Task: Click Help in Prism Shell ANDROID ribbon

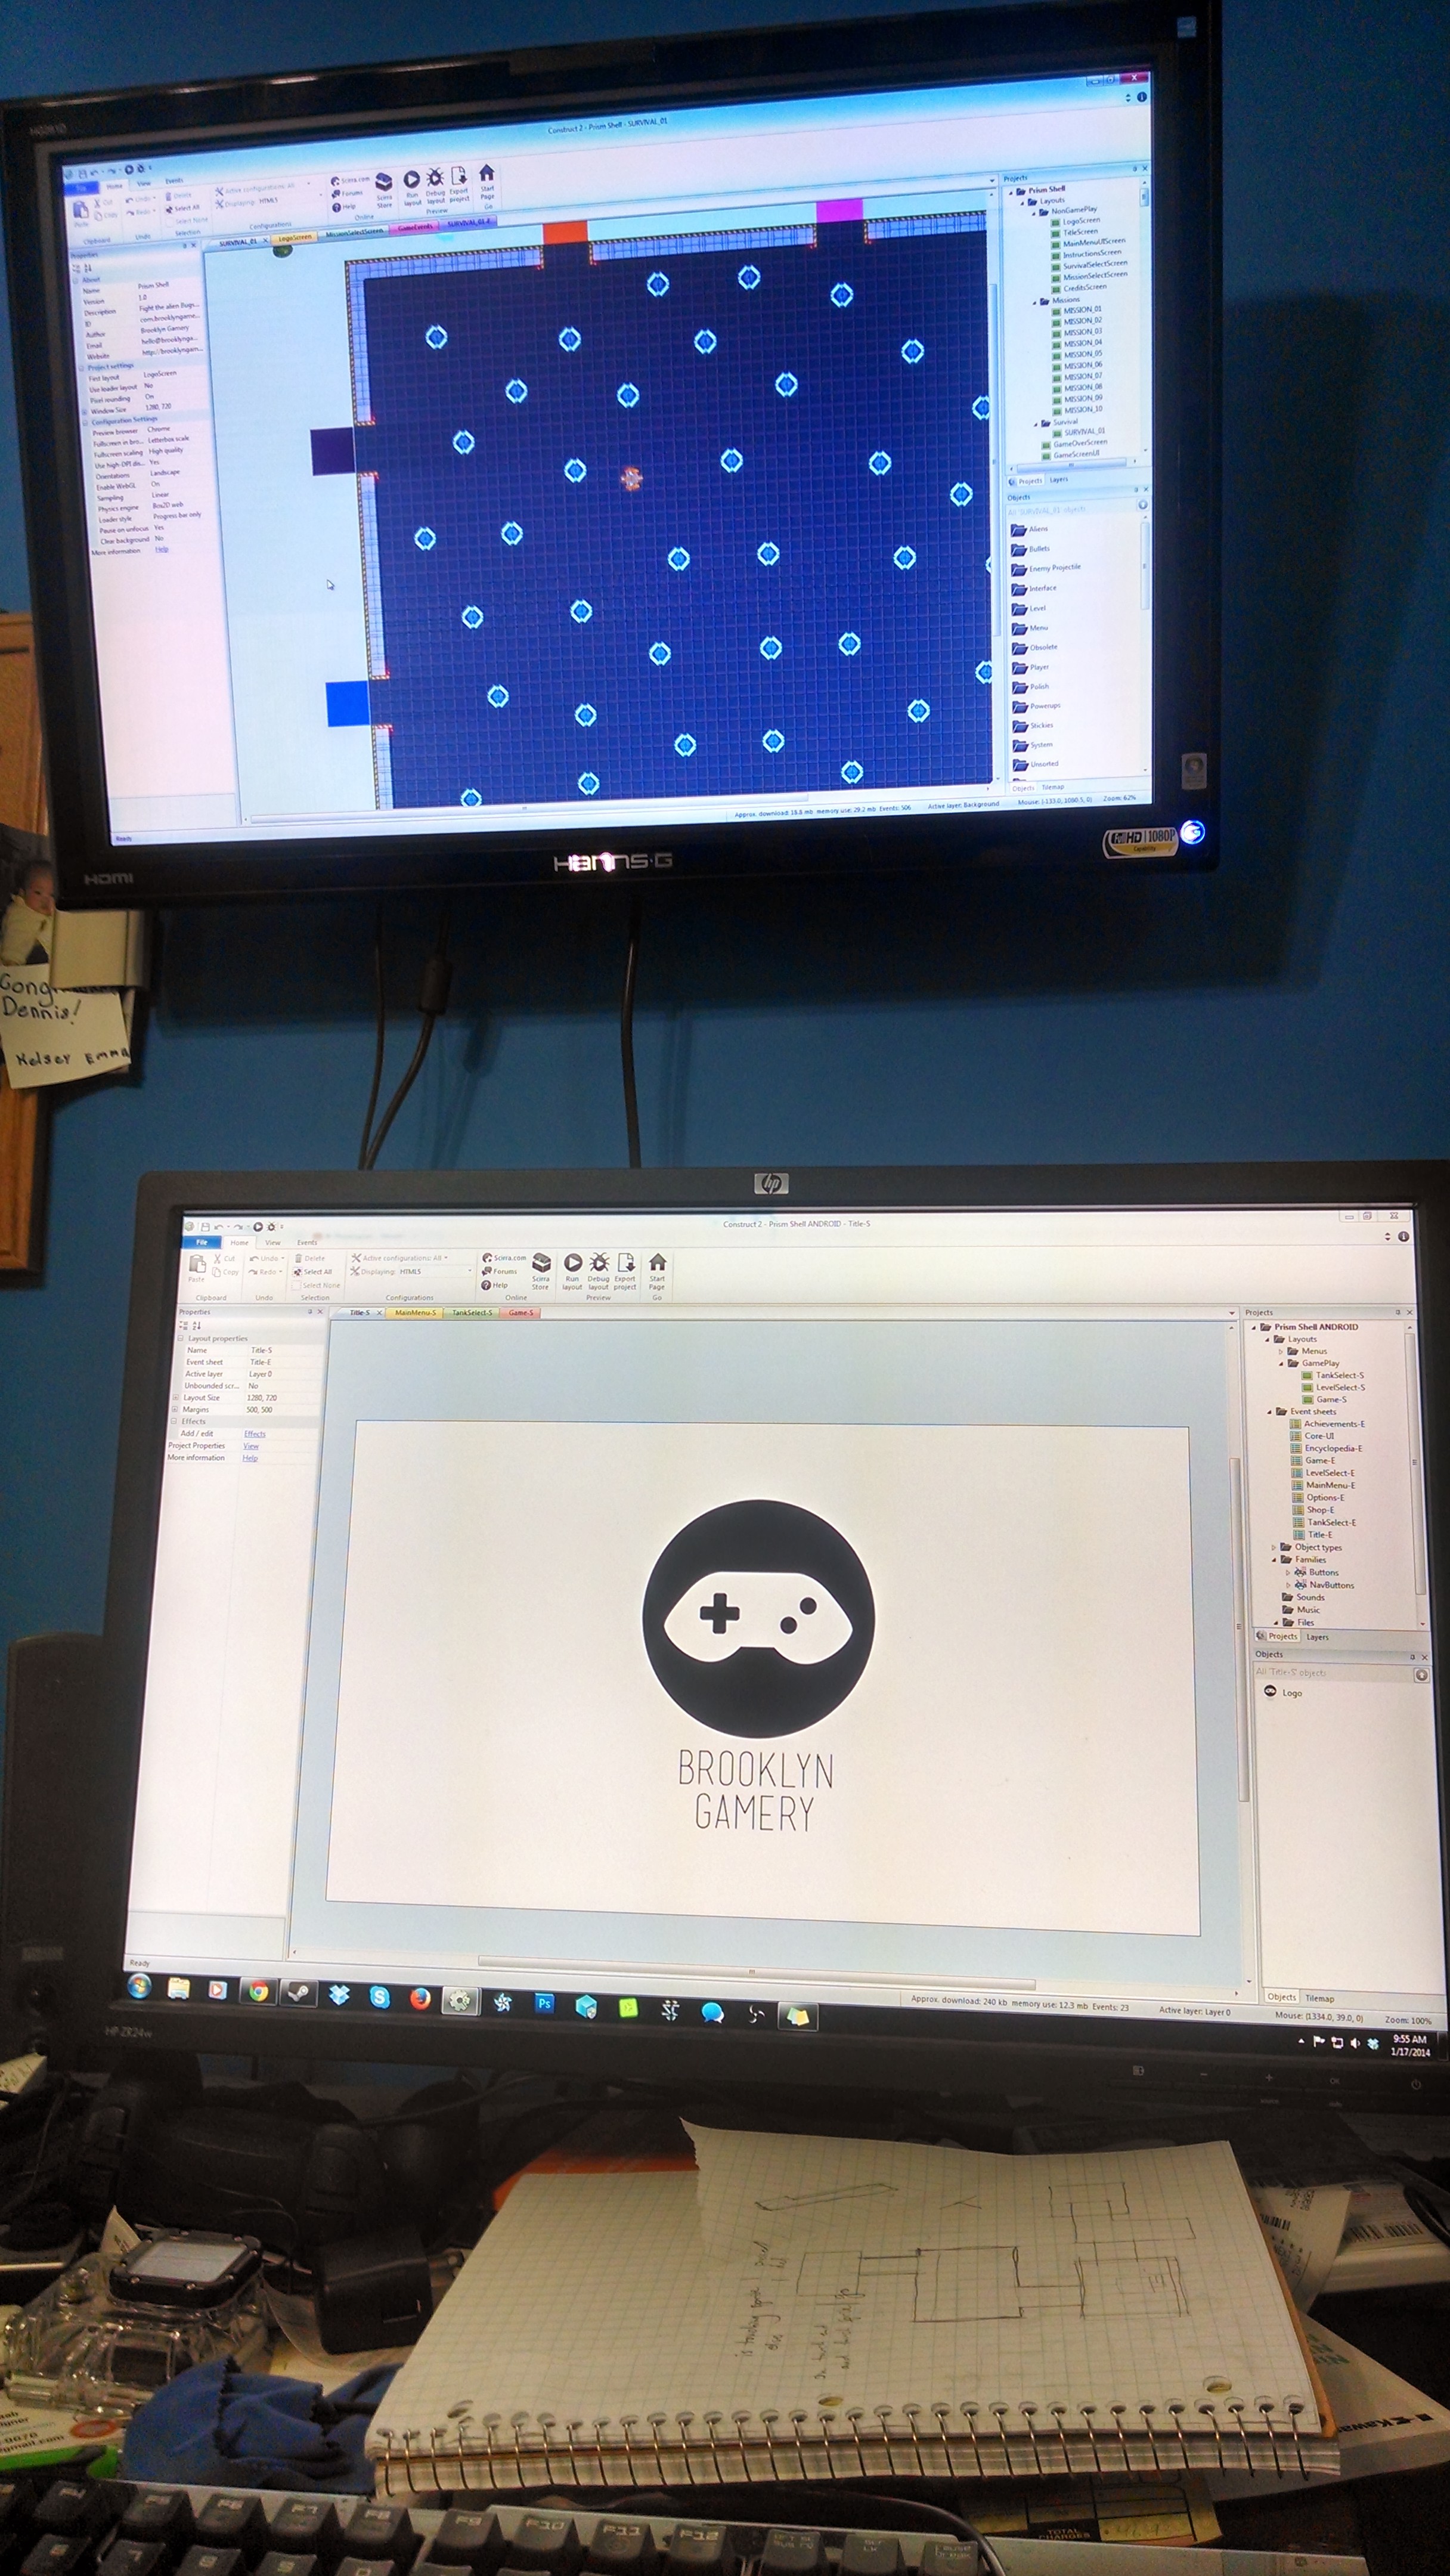Action: pos(494,1285)
